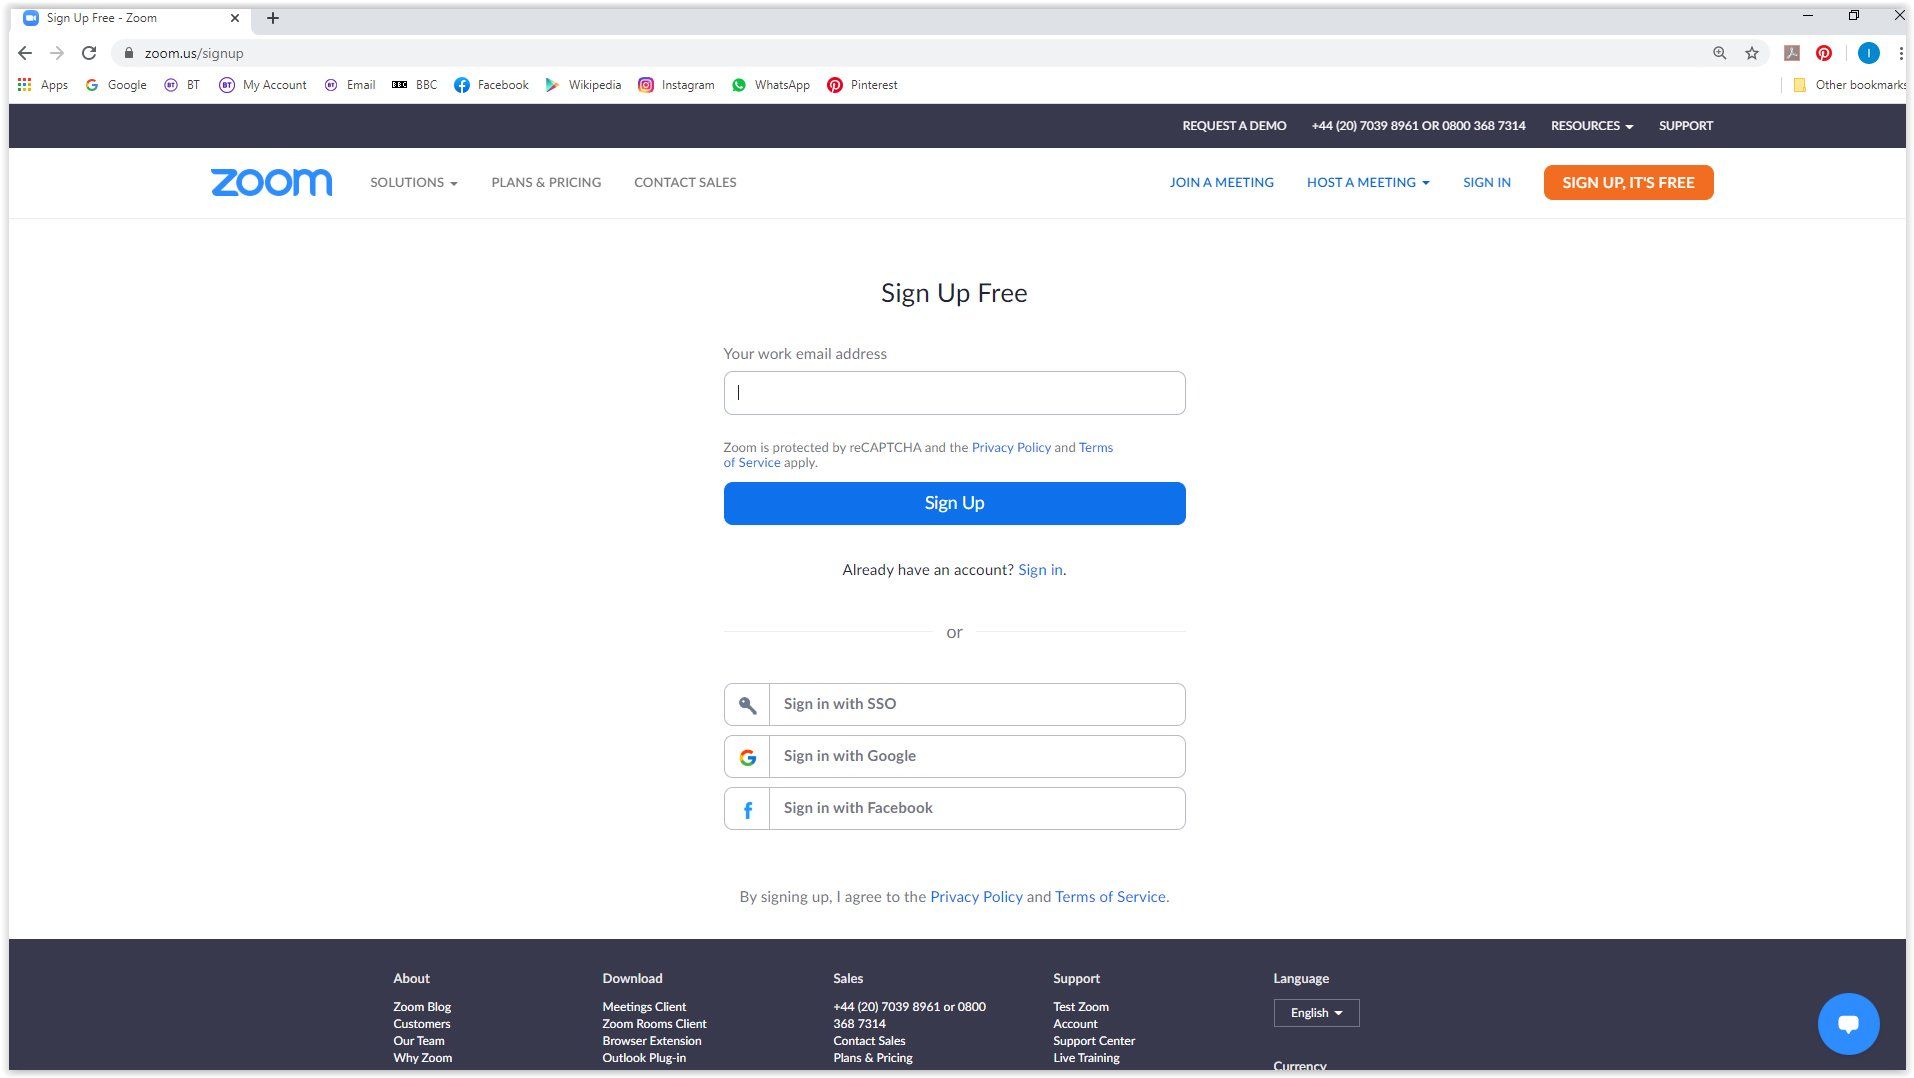Expand the Host a Meeting dropdown
Viewport: 1914px width, 1078px height.
[1368, 182]
